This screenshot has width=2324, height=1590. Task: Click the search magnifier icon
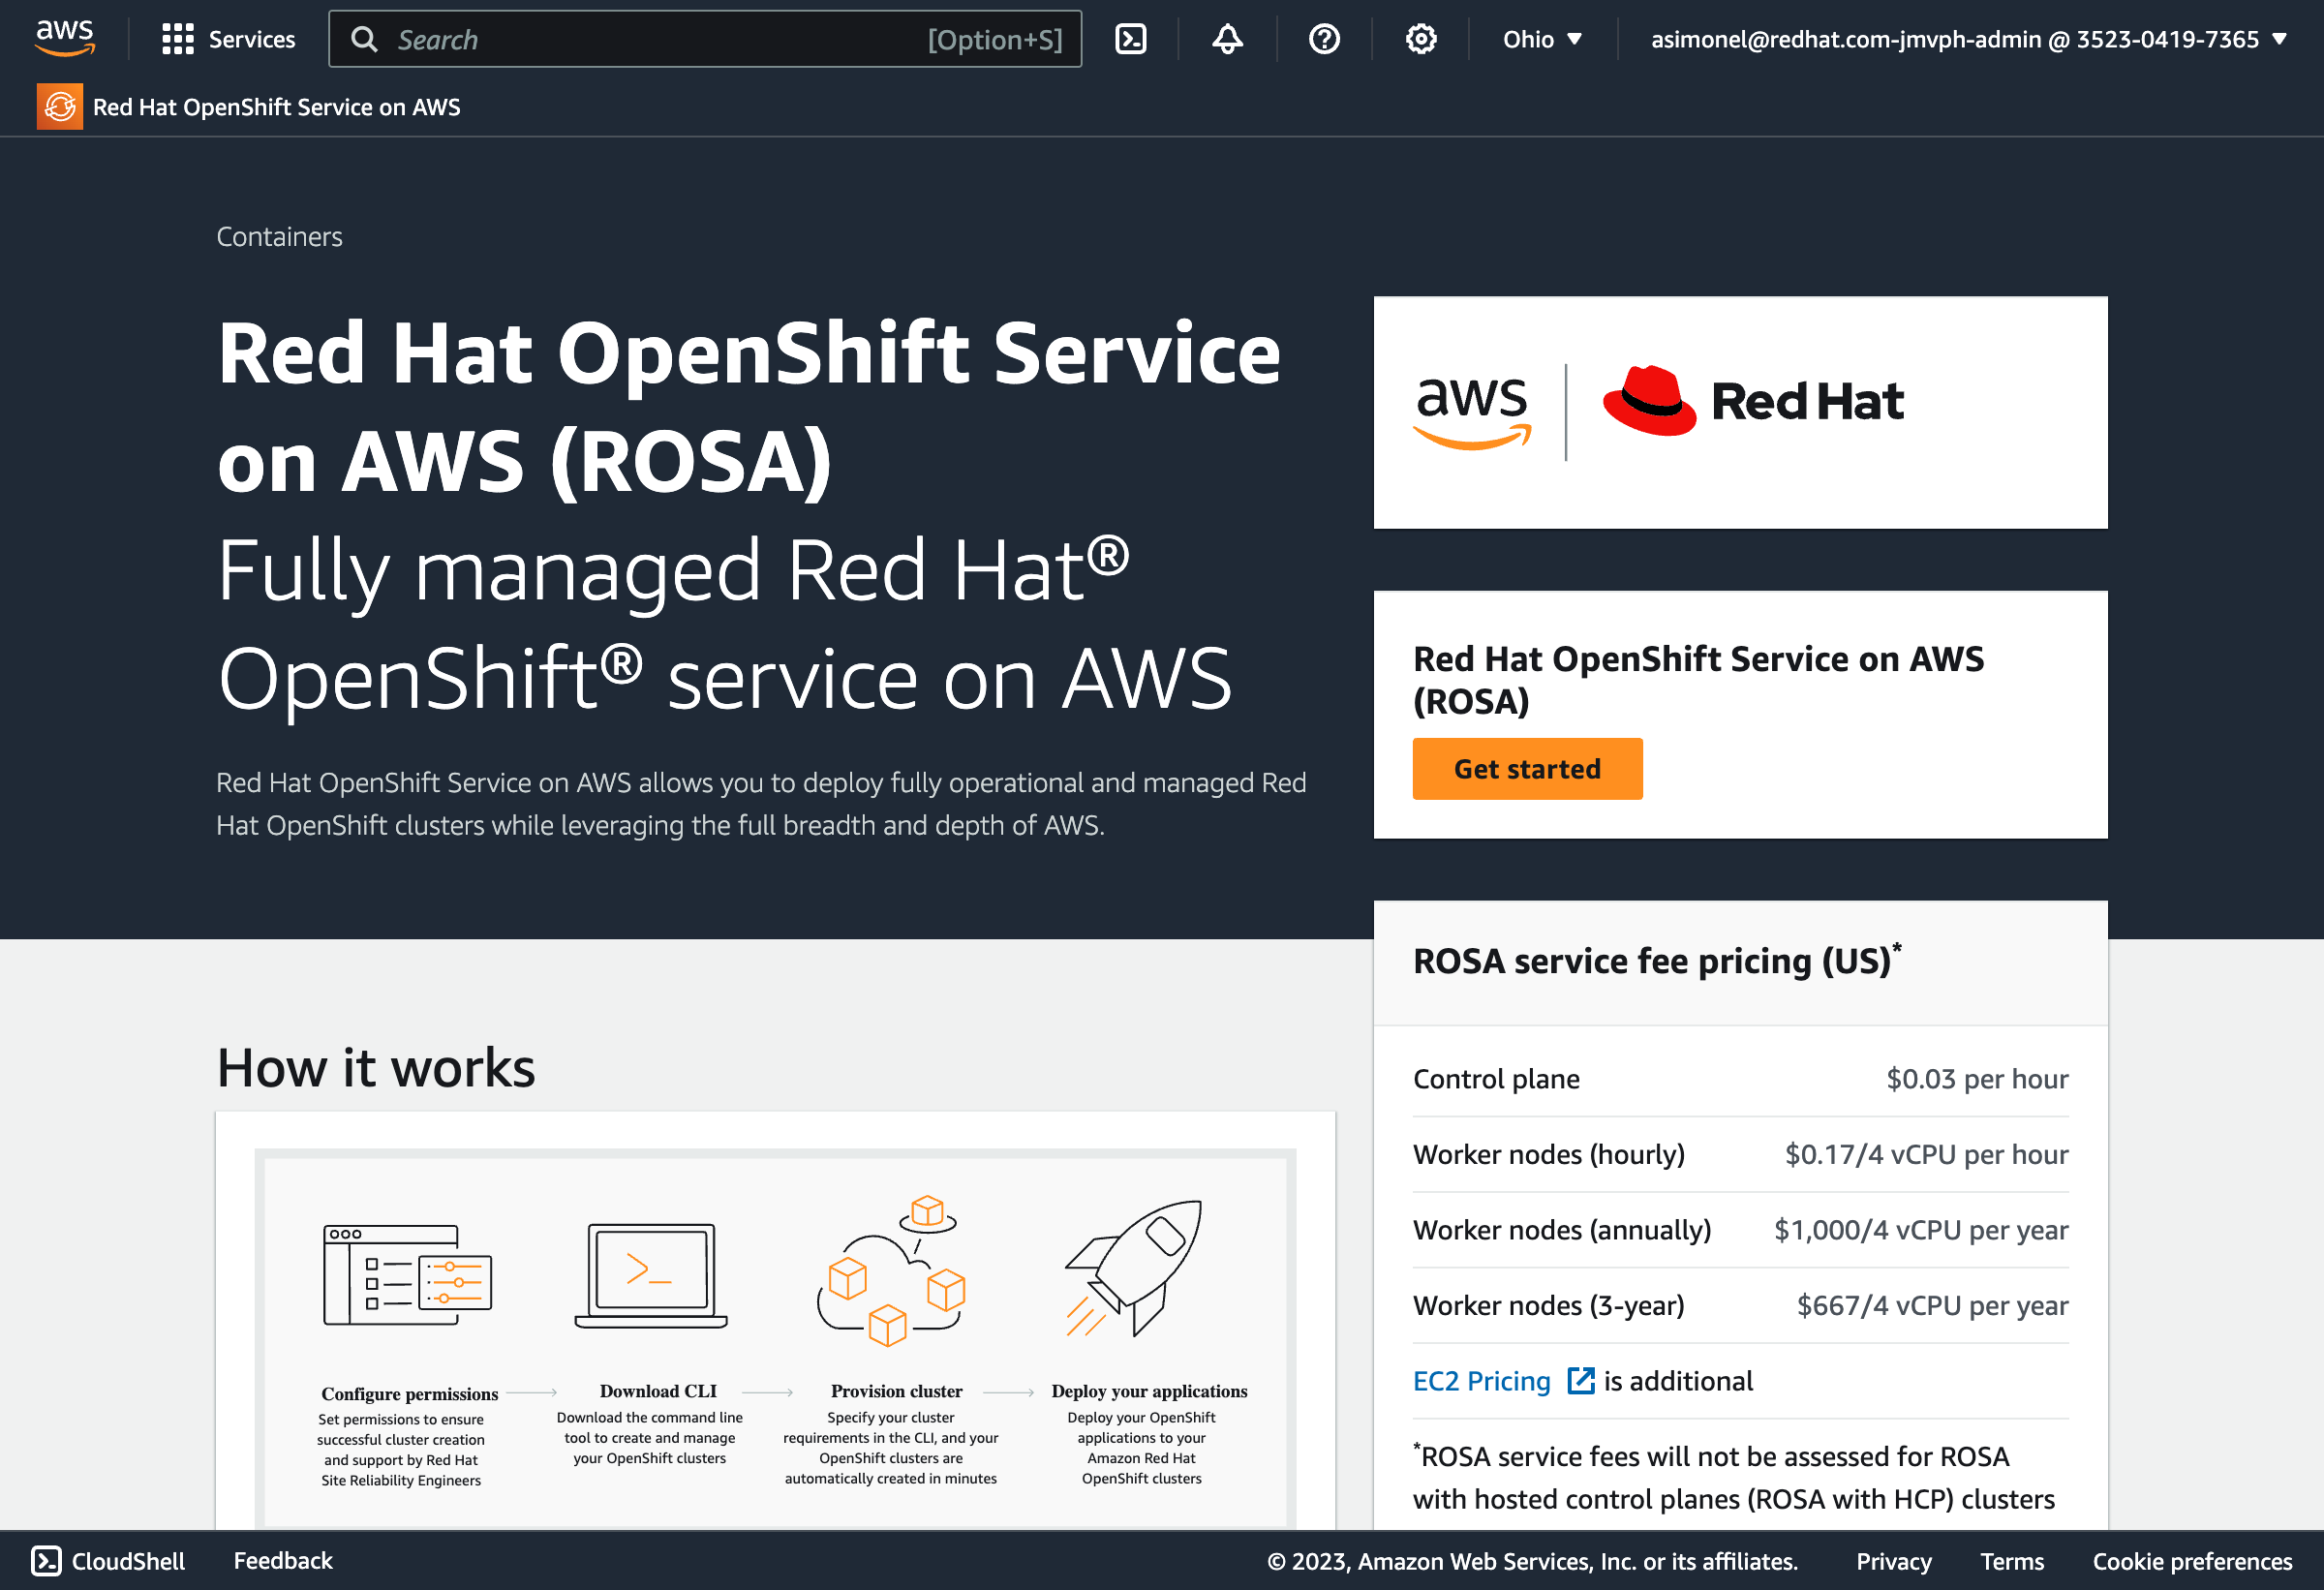(365, 39)
